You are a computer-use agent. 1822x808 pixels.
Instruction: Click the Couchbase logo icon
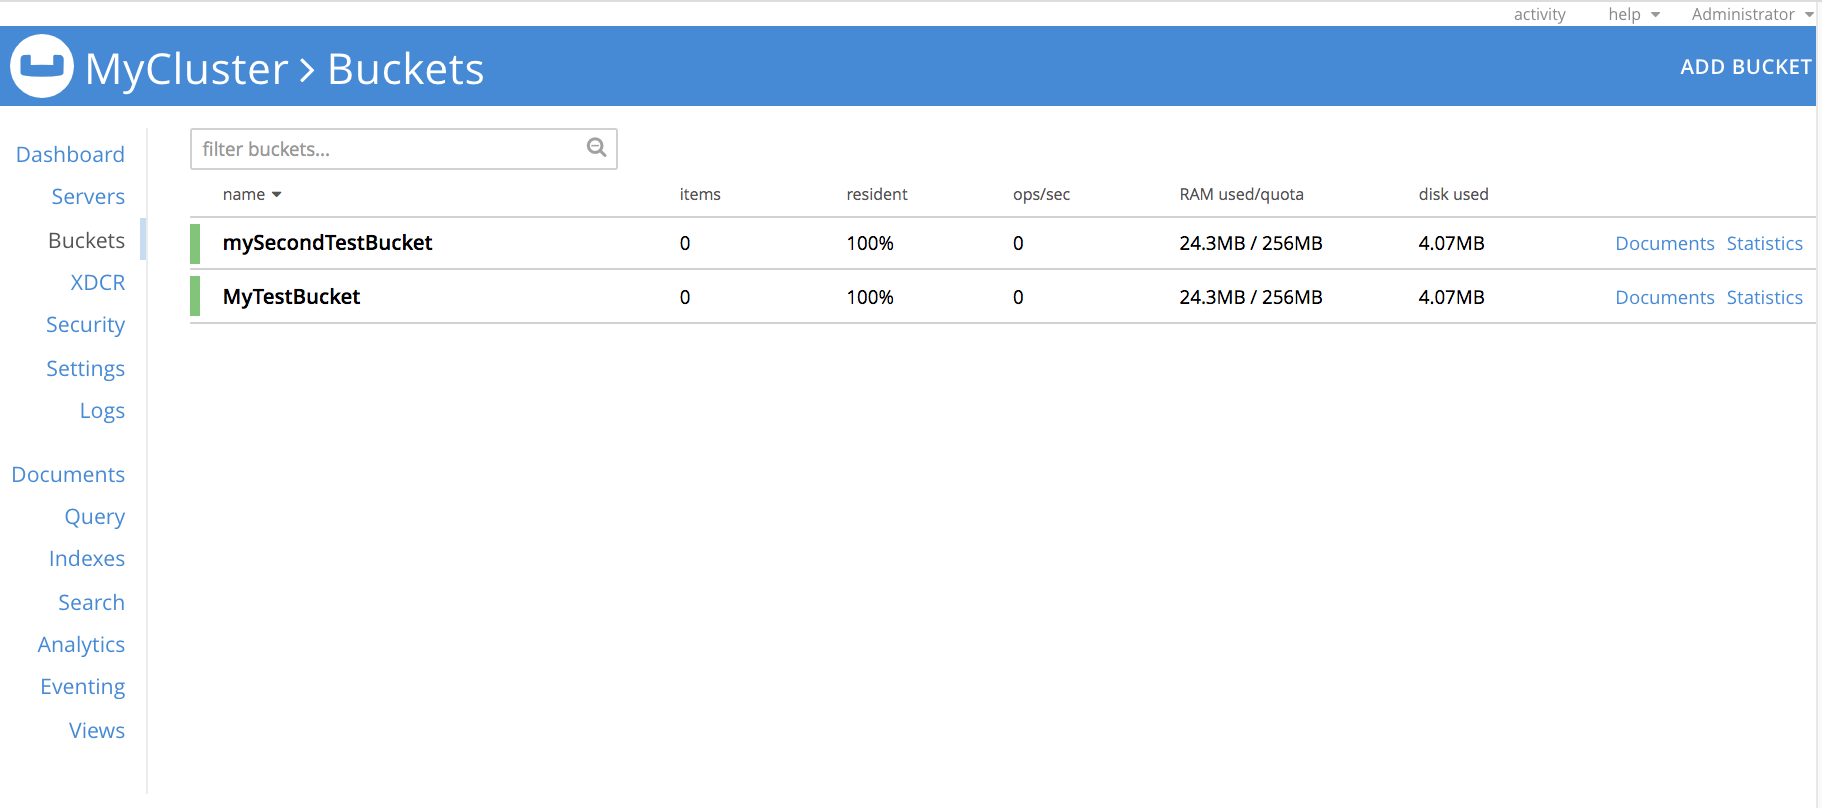[x=42, y=66]
